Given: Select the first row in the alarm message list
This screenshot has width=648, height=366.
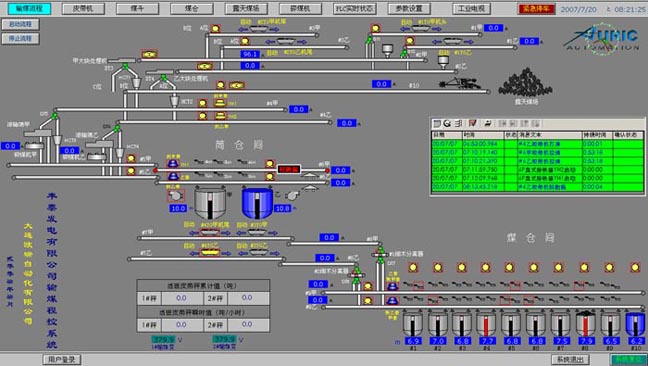Looking at the screenshot, I should click(x=537, y=144).
